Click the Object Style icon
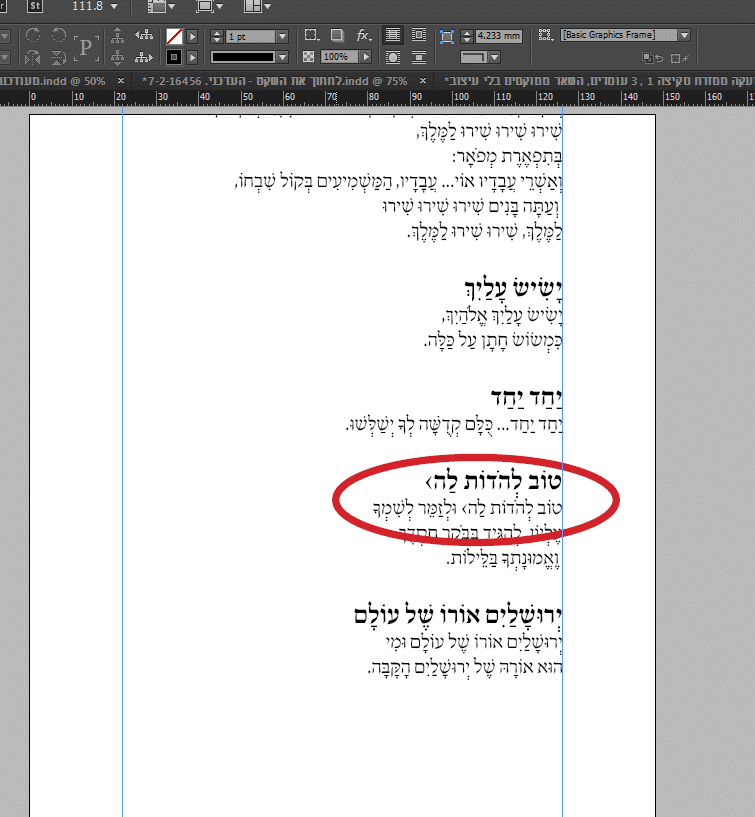The height and width of the screenshot is (817, 755). [546, 35]
